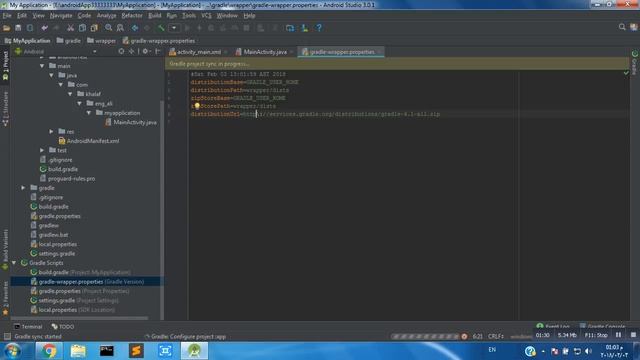Click the Save All toolbar icon
The image size is (640, 360).
pos(18,28)
